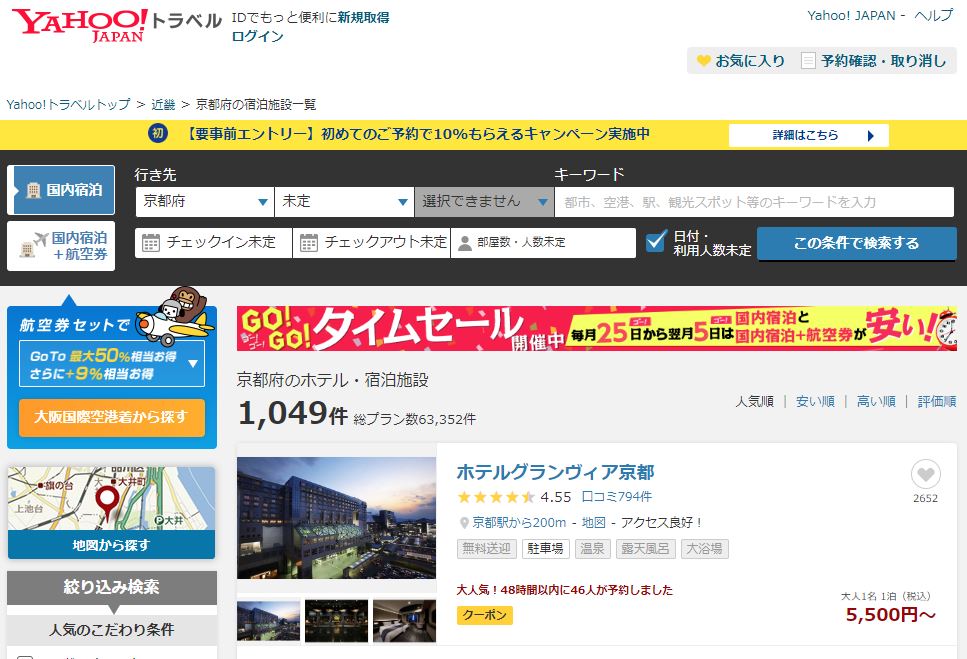Viewport: 967px width, 659px height.
Task: Open the チェックアウト未定 date picker
Action: click(x=372, y=242)
